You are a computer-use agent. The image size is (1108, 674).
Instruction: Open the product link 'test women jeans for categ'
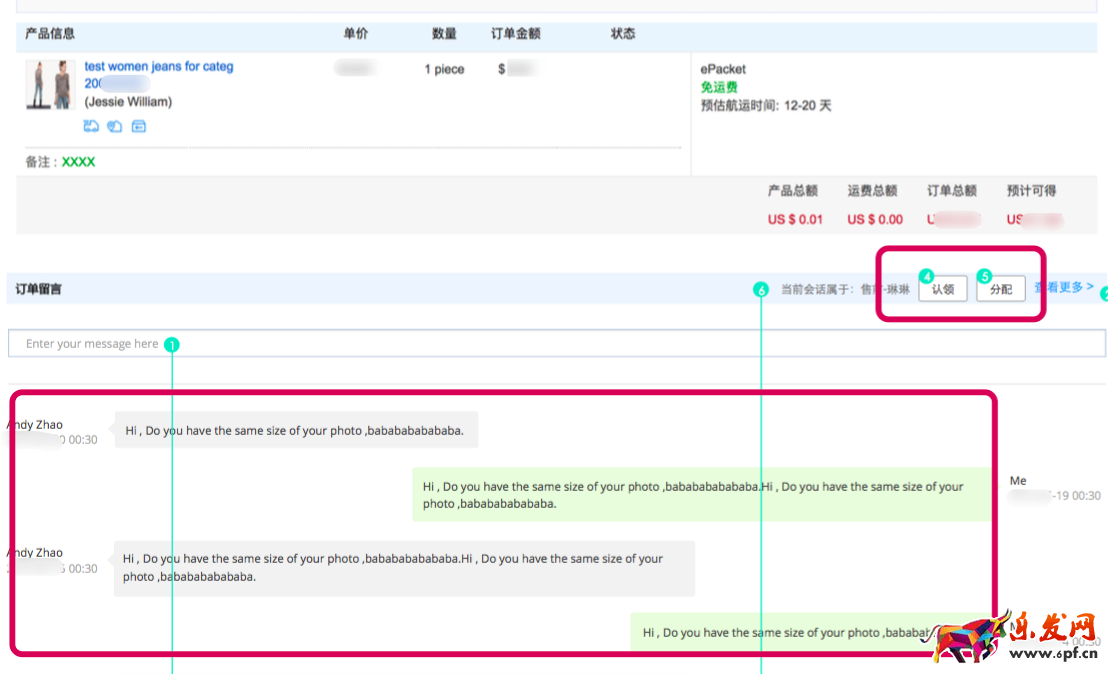coord(158,66)
